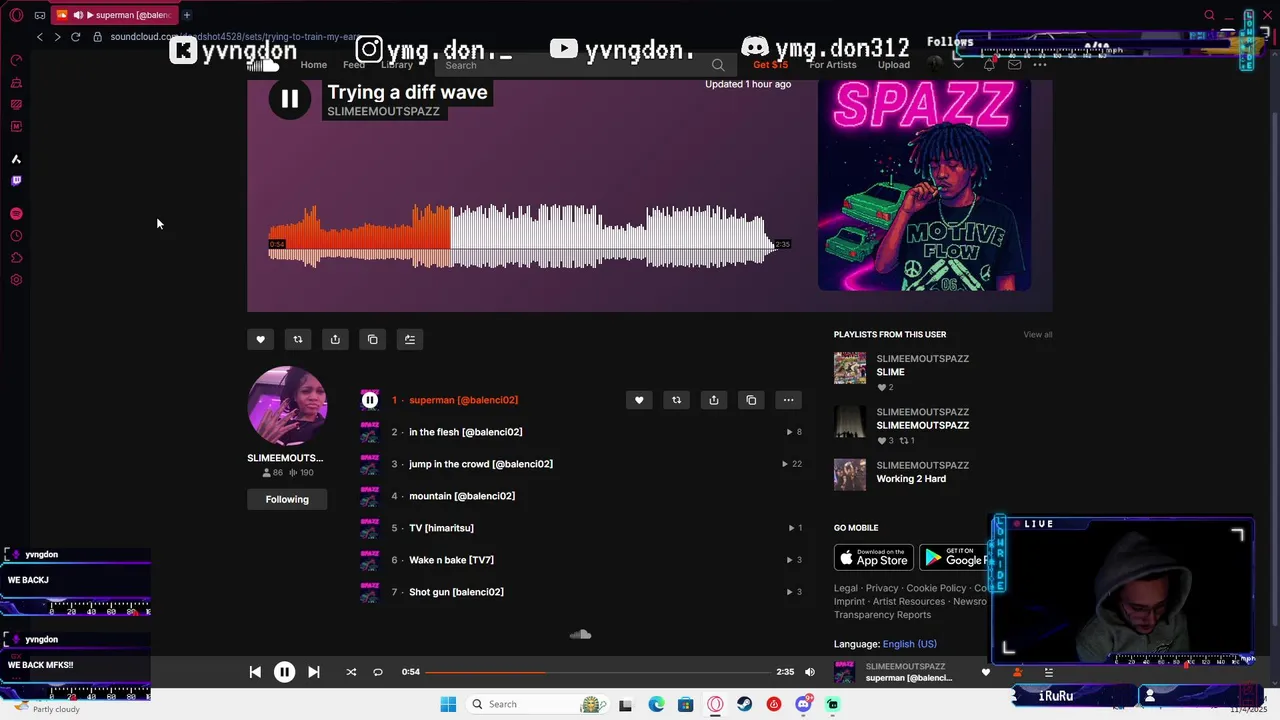Image resolution: width=1280 pixels, height=720 pixels.
Task: Go to the Library tab
Action: click(397, 65)
